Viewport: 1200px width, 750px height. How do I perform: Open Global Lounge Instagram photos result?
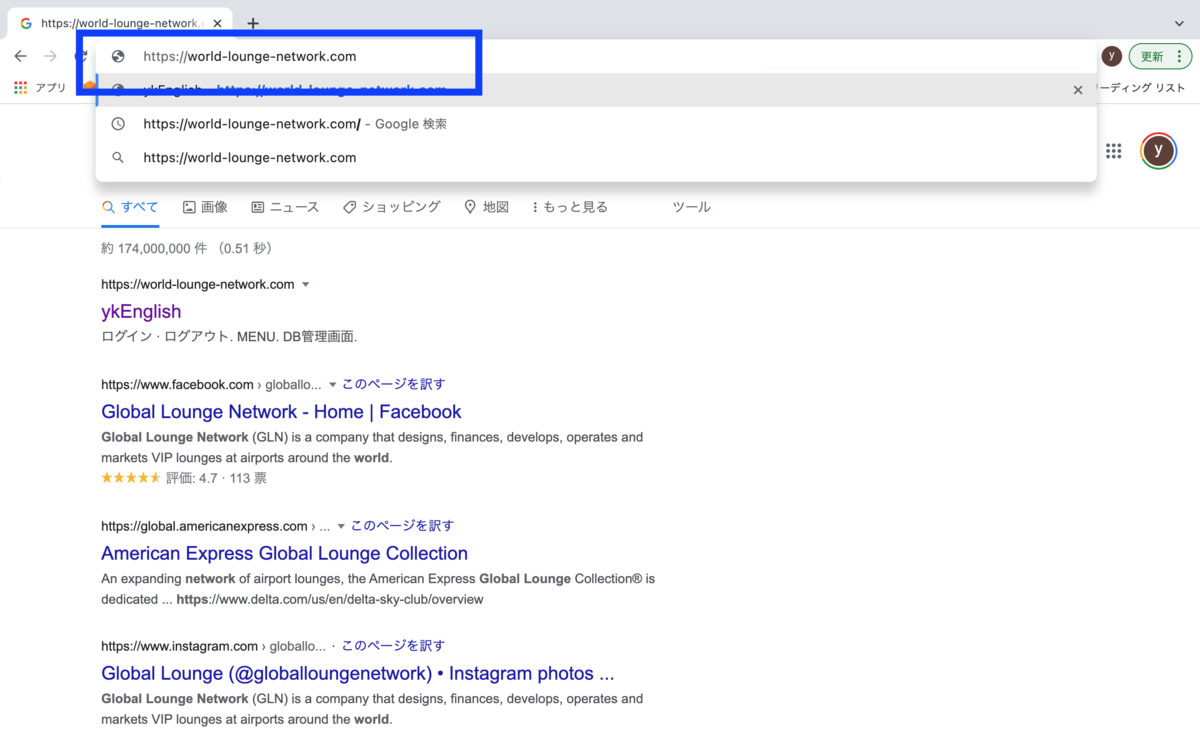[357, 674]
